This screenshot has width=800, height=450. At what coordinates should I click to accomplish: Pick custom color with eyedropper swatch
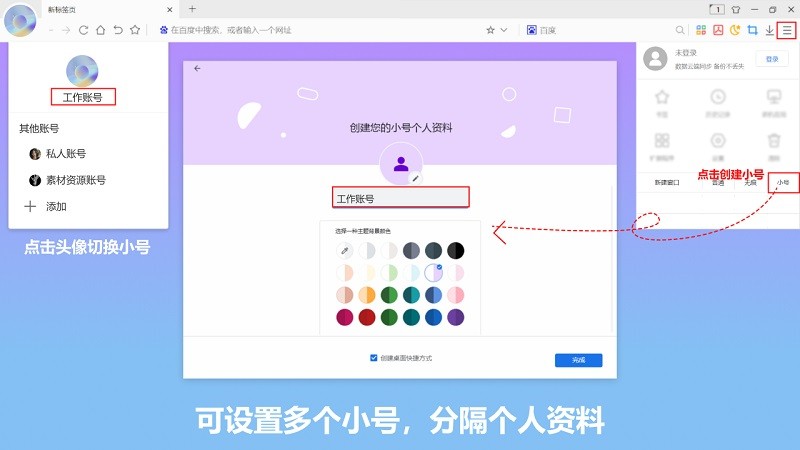[345, 251]
